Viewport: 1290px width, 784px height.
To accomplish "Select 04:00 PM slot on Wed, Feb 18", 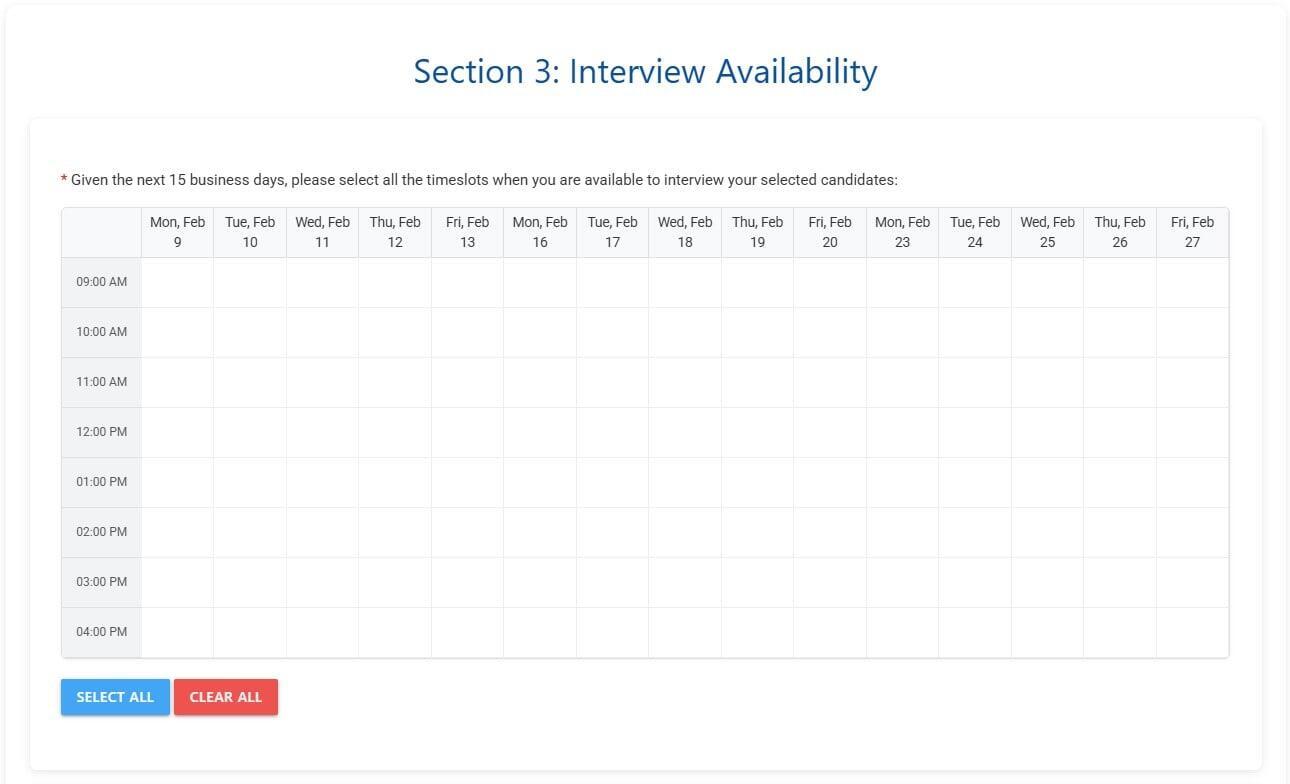I will [685, 632].
